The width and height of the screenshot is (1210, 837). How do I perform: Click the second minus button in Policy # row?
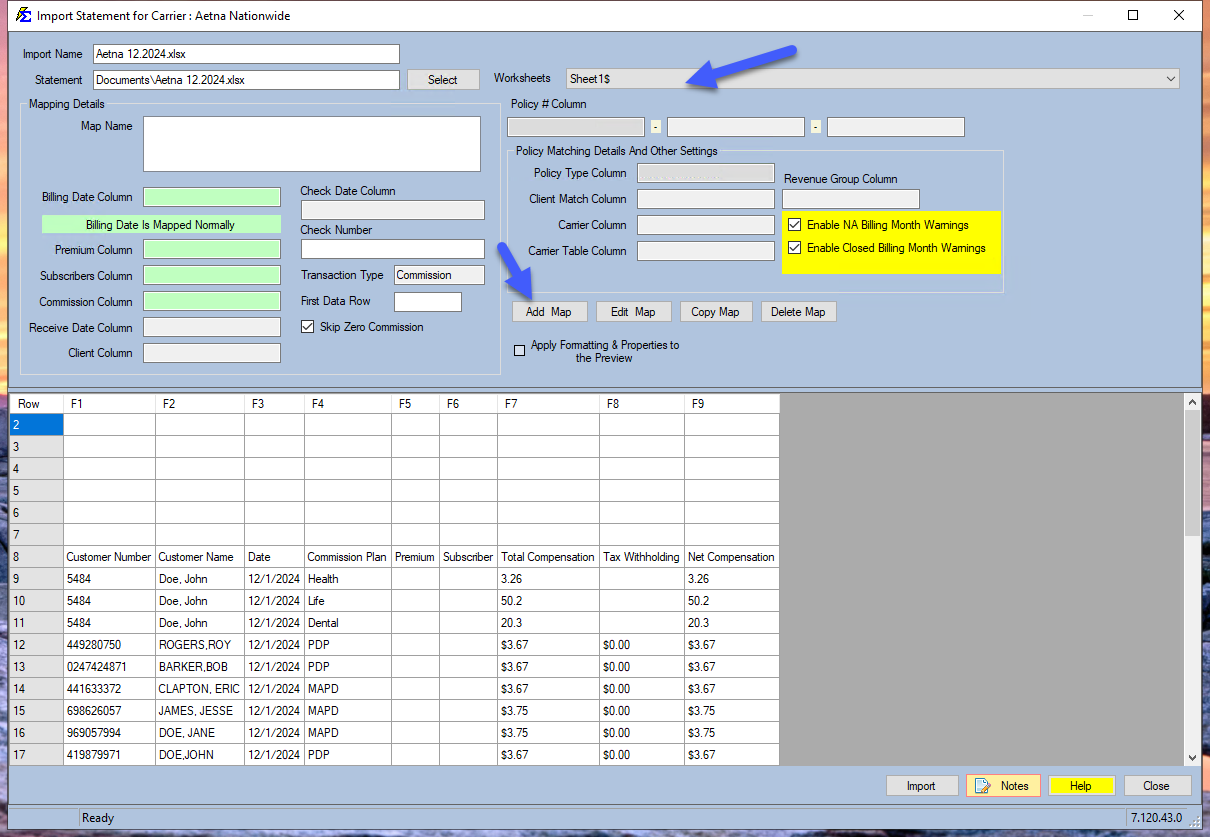[815, 126]
